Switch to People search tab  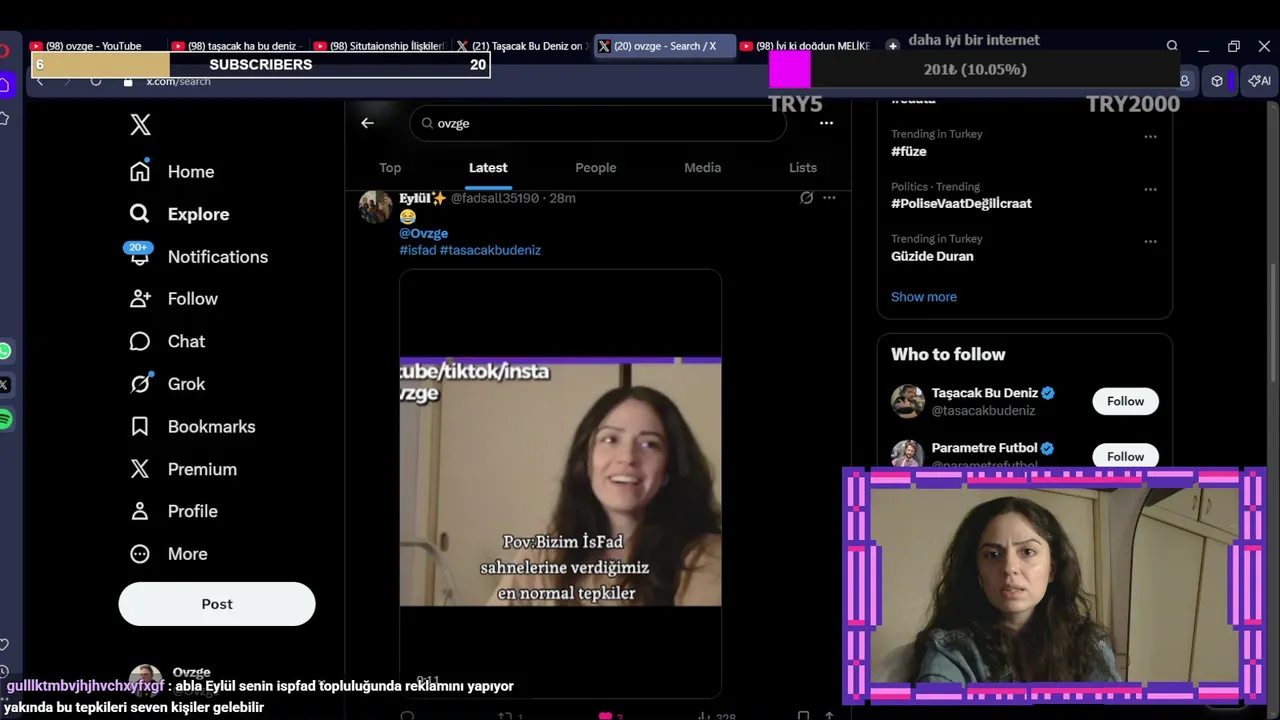coord(596,168)
